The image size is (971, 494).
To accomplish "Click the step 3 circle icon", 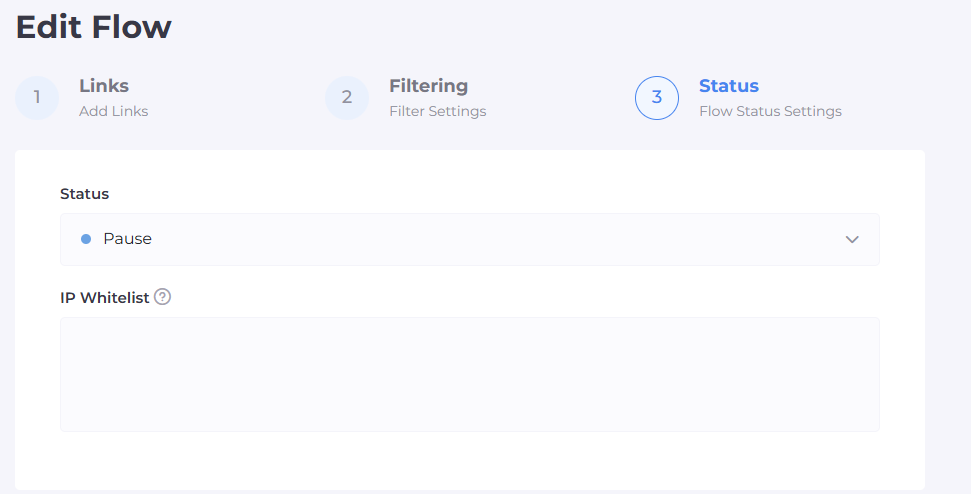I will (657, 98).
